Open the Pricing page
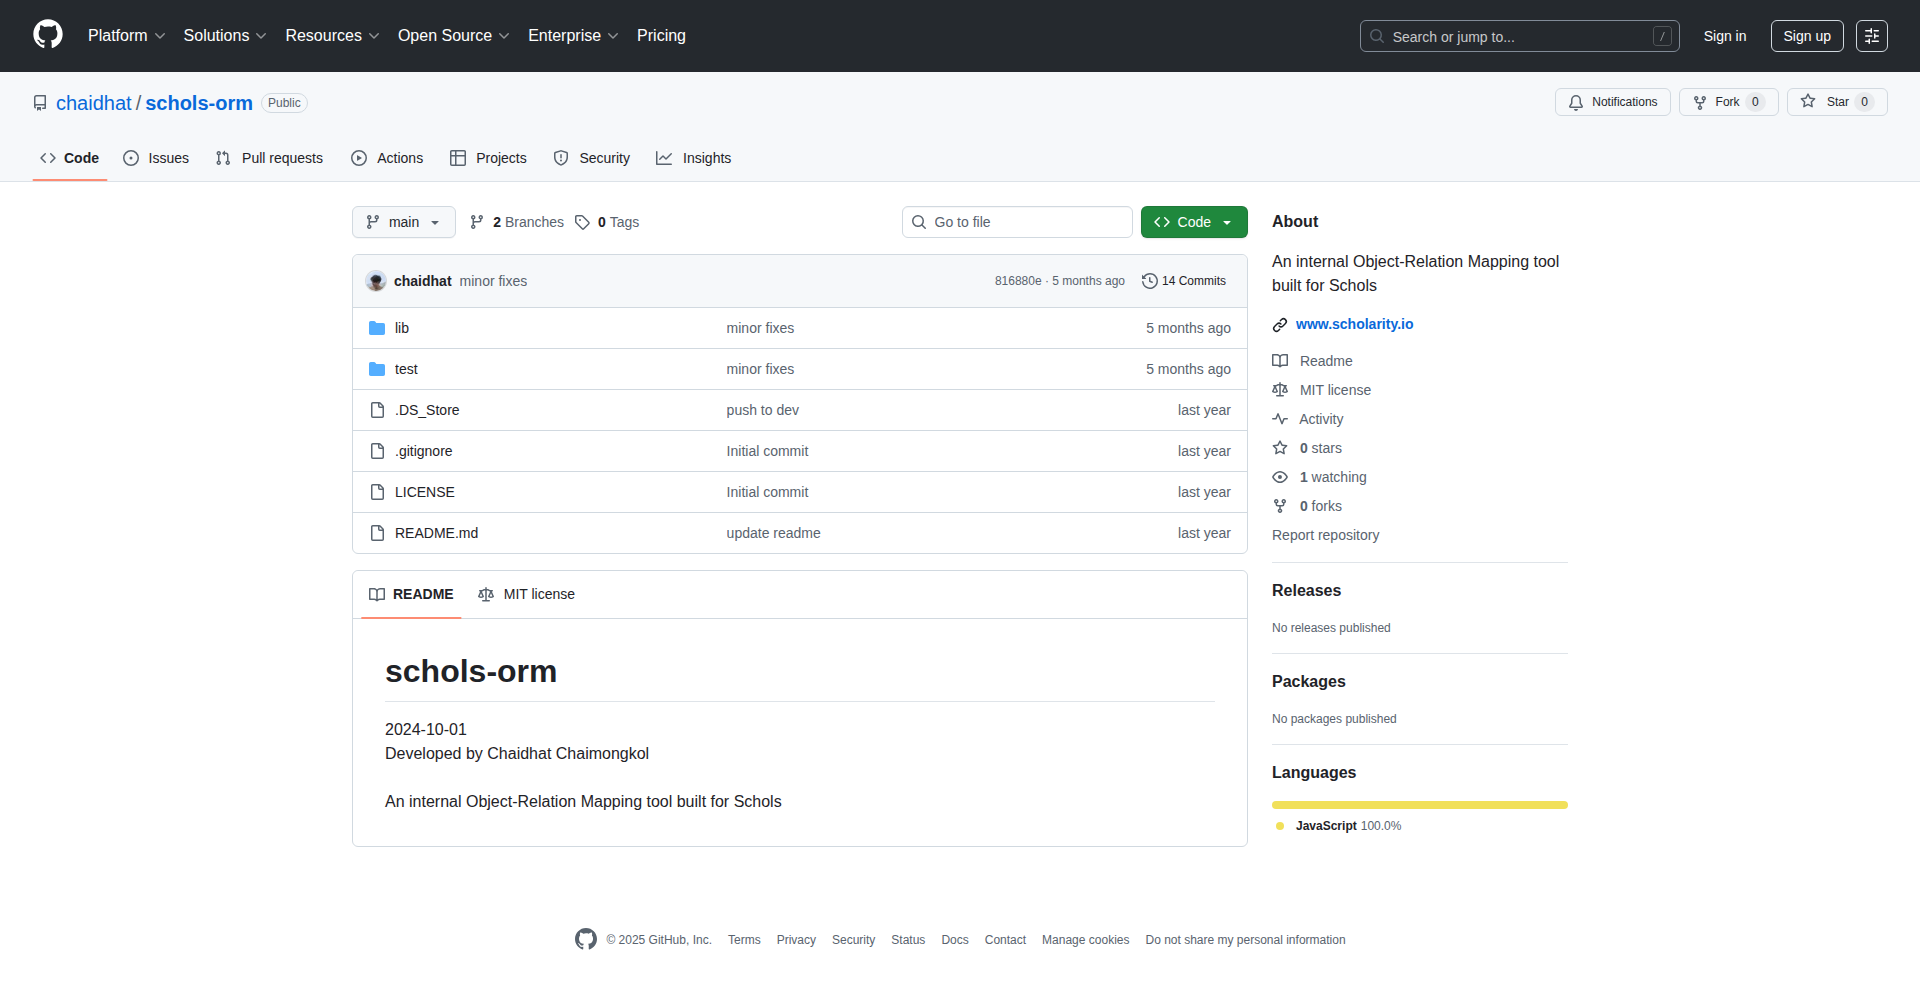Image resolution: width=1920 pixels, height=993 pixels. [661, 36]
